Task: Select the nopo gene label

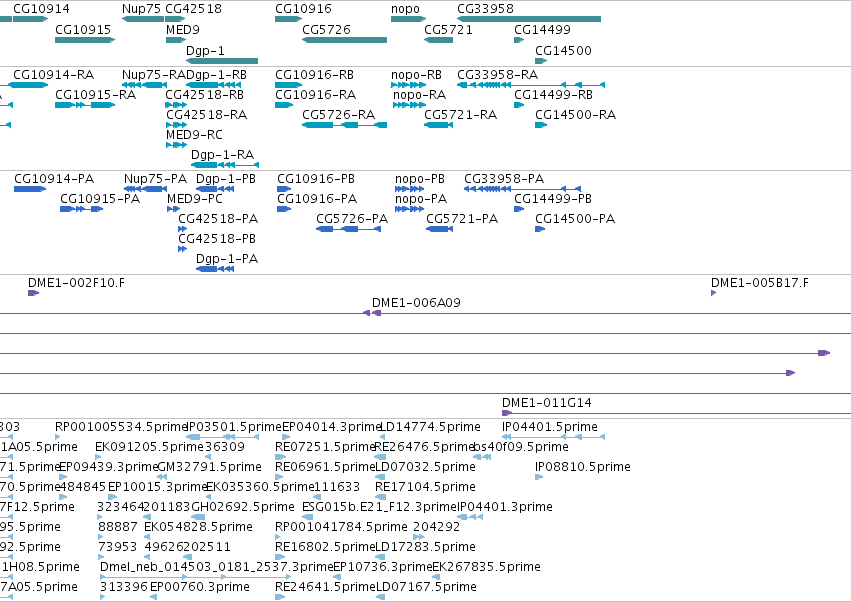Action: (405, 9)
